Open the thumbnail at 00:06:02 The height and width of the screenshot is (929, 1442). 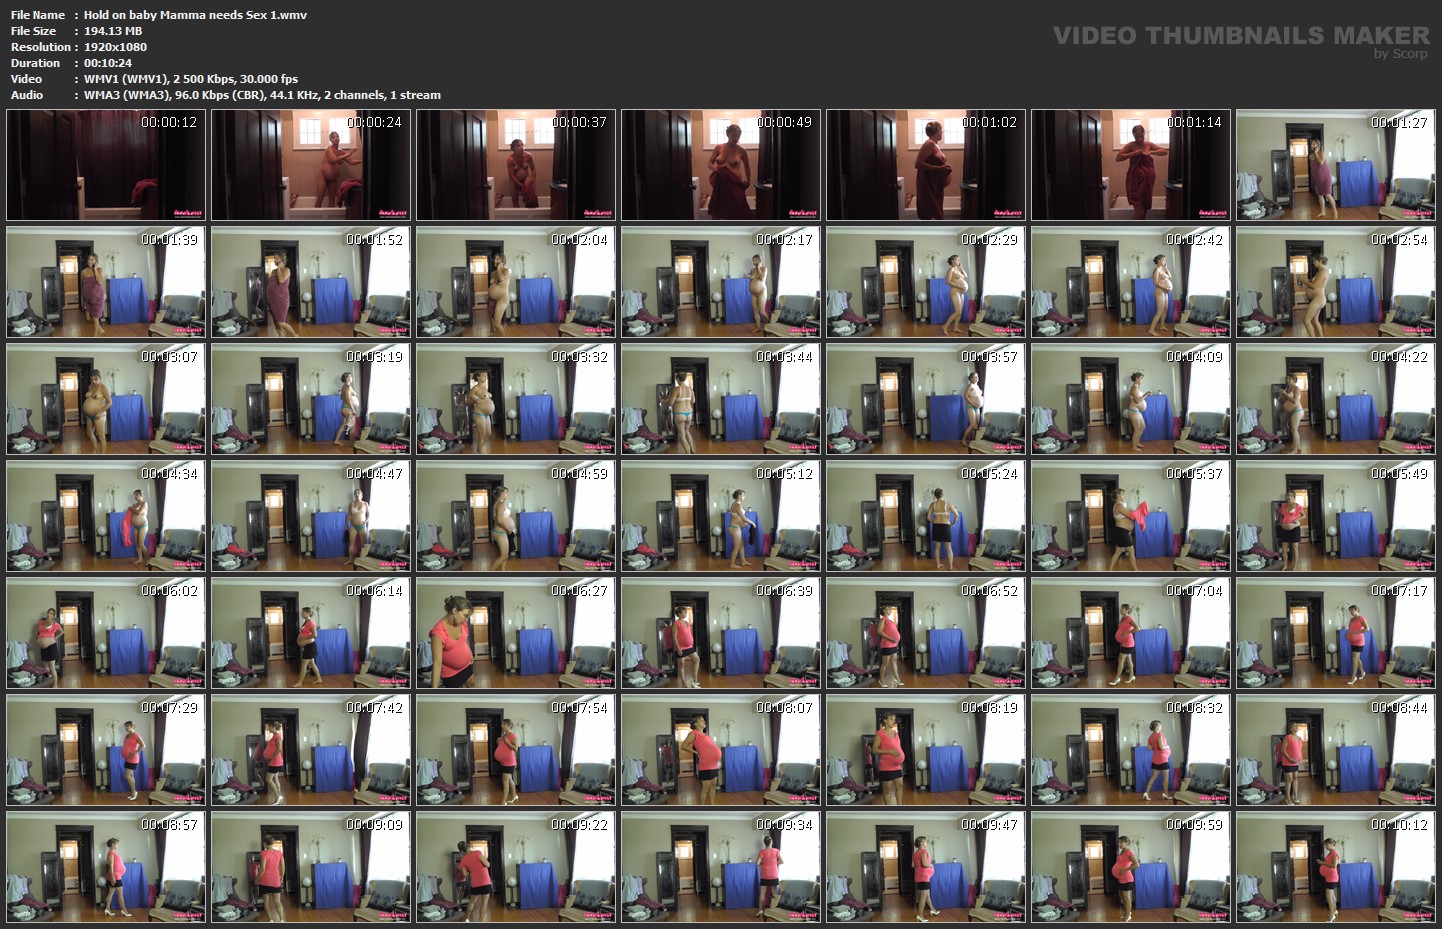106,633
